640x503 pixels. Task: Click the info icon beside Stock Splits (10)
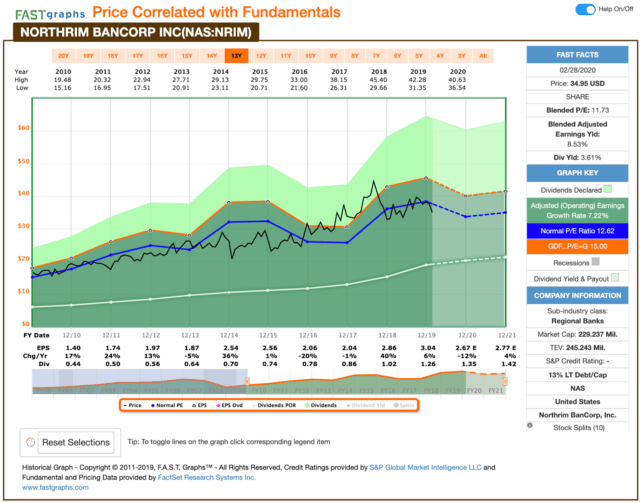point(530,425)
